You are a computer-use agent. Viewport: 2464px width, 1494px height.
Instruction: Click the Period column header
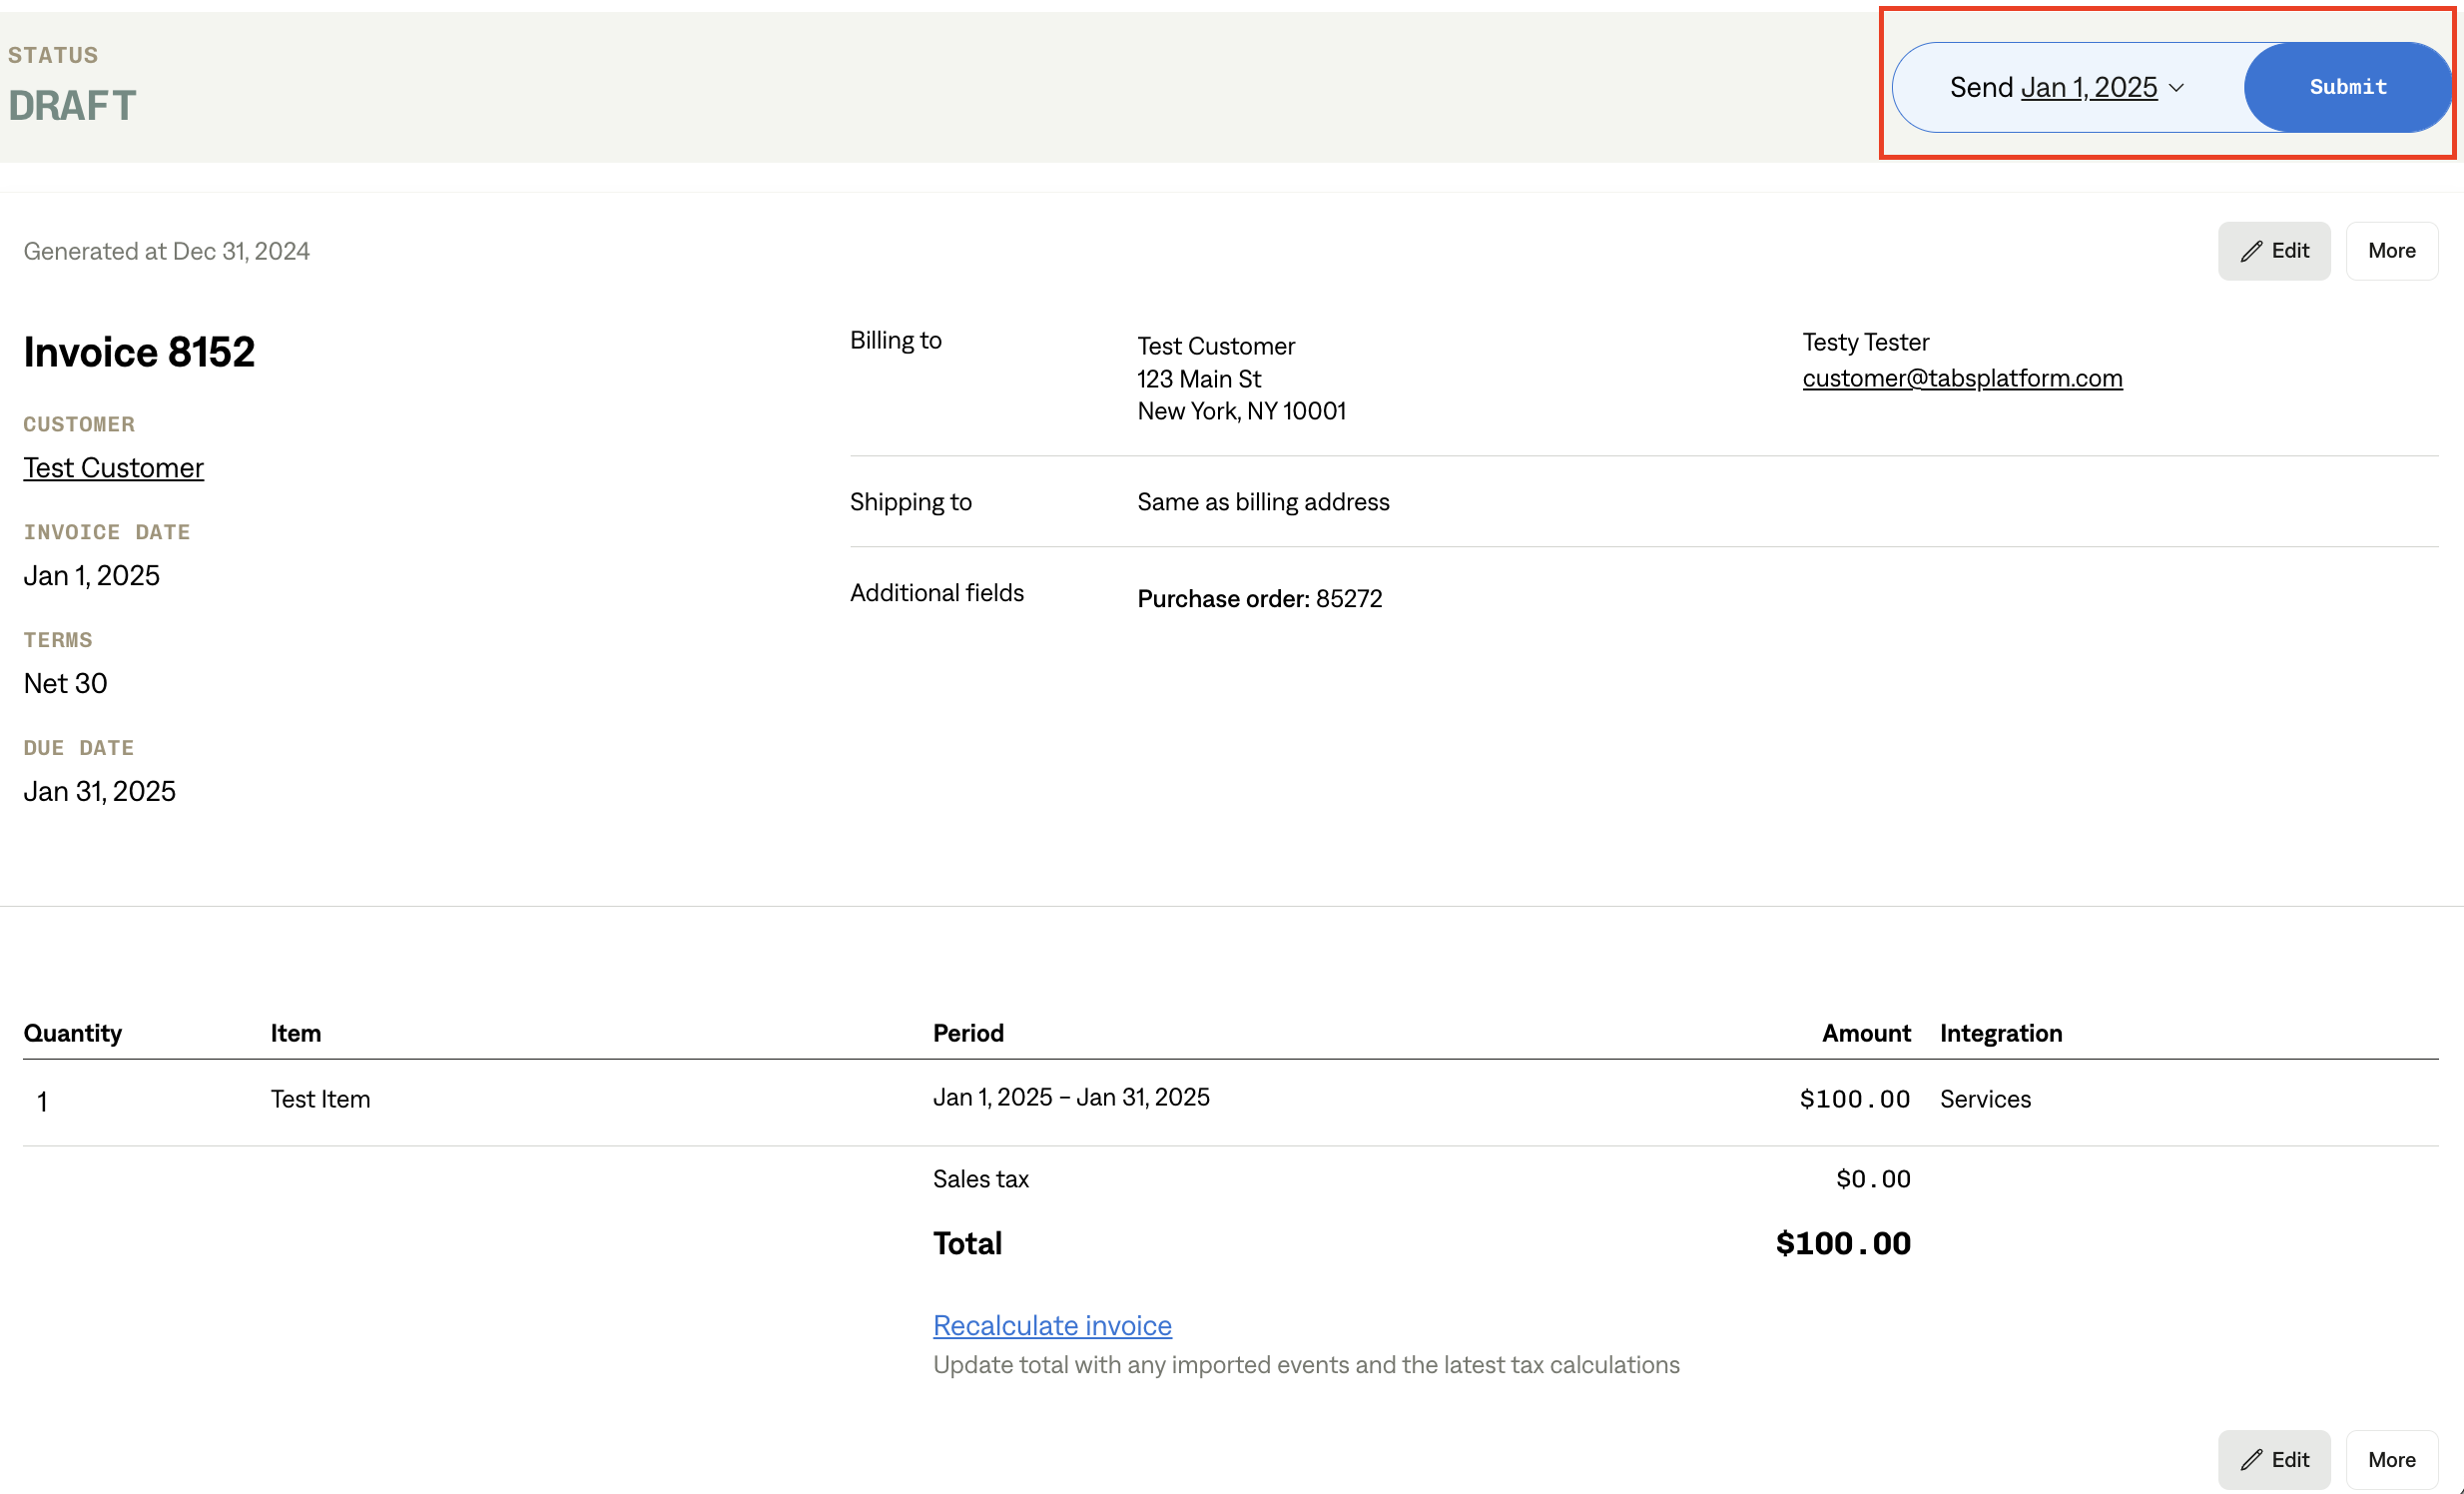pyautogui.click(x=967, y=1033)
